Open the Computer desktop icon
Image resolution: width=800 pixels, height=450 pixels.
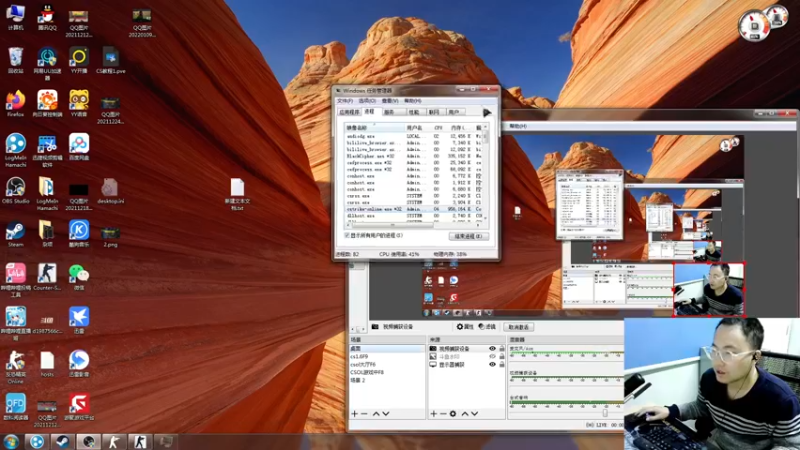(15, 16)
